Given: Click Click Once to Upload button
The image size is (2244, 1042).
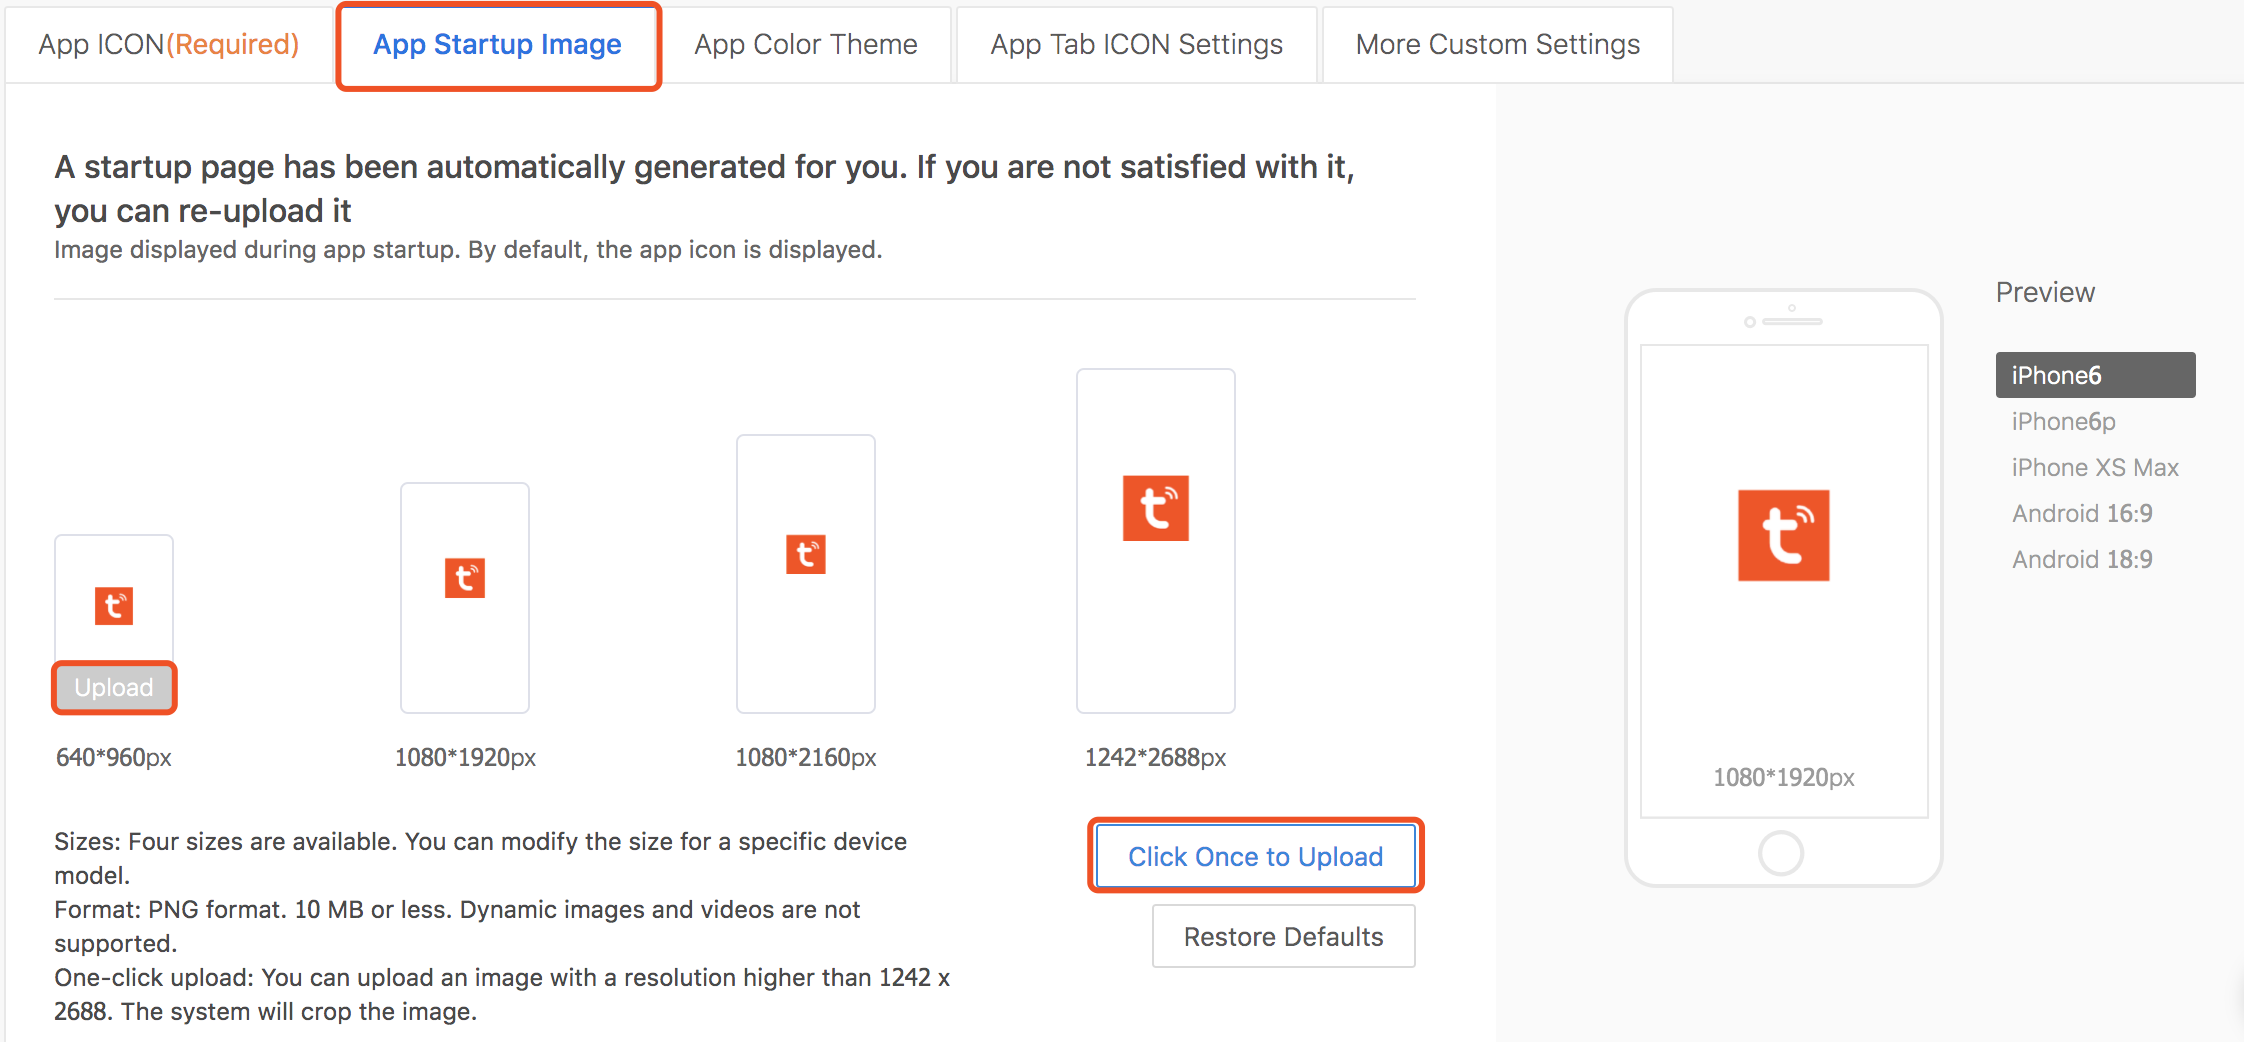Looking at the screenshot, I should point(1256,856).
